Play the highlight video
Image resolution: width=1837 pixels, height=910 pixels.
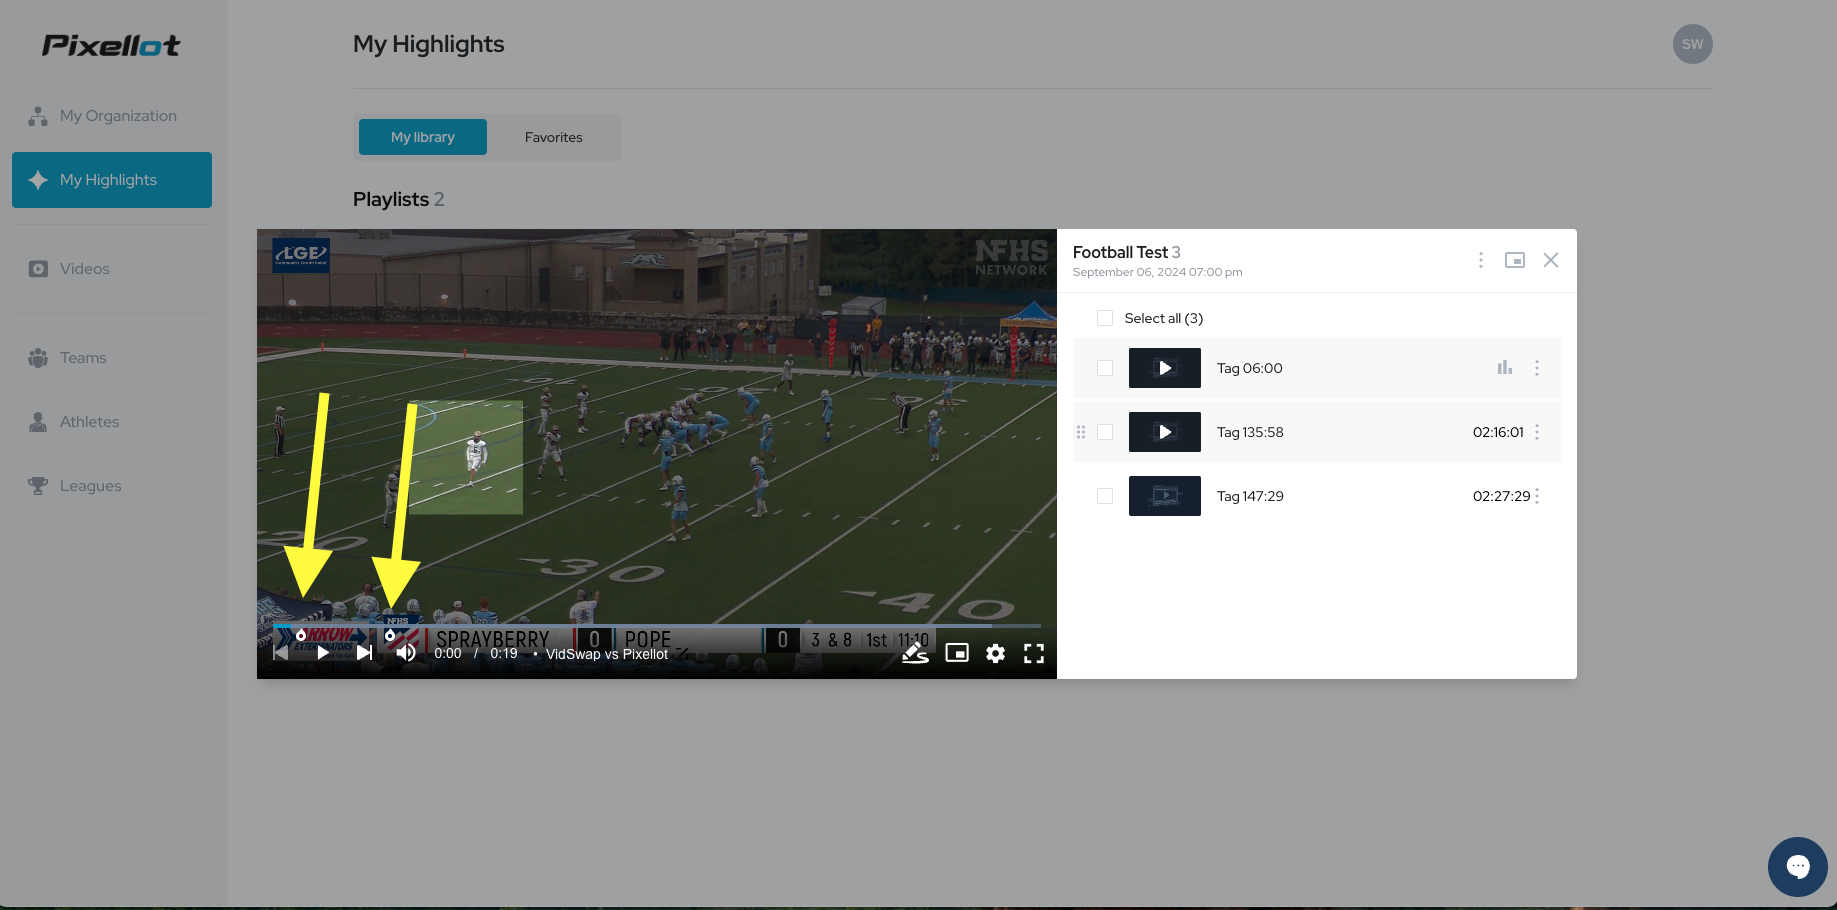[323, 653]
